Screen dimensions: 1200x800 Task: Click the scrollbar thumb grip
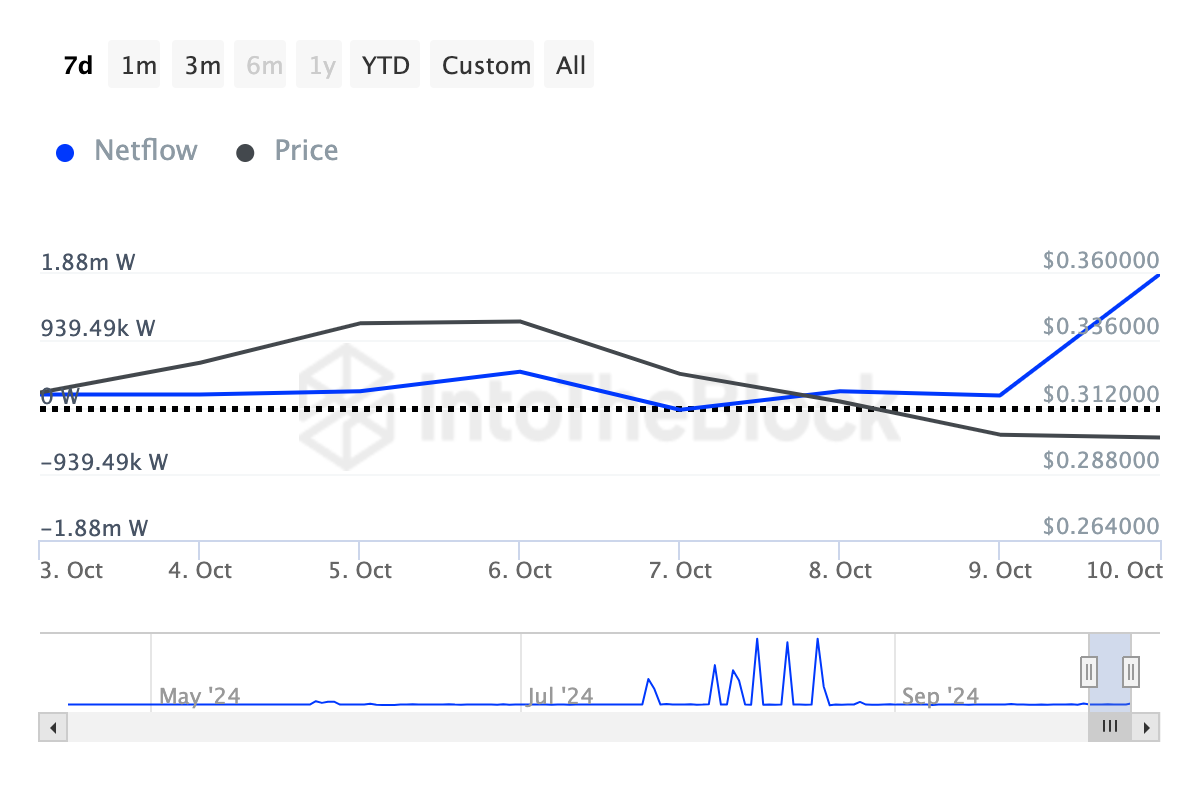1109,727
